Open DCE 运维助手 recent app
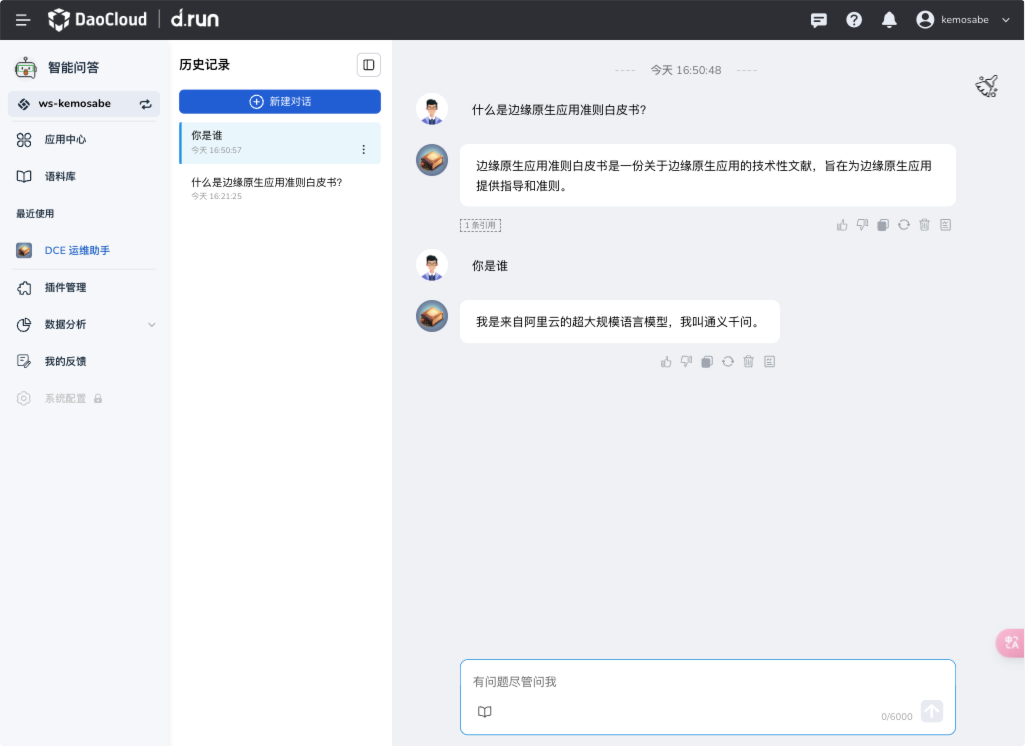Image resolution: width=1025 pixels, height=746 pixels. pyautogui.click(x=76, y=250)
